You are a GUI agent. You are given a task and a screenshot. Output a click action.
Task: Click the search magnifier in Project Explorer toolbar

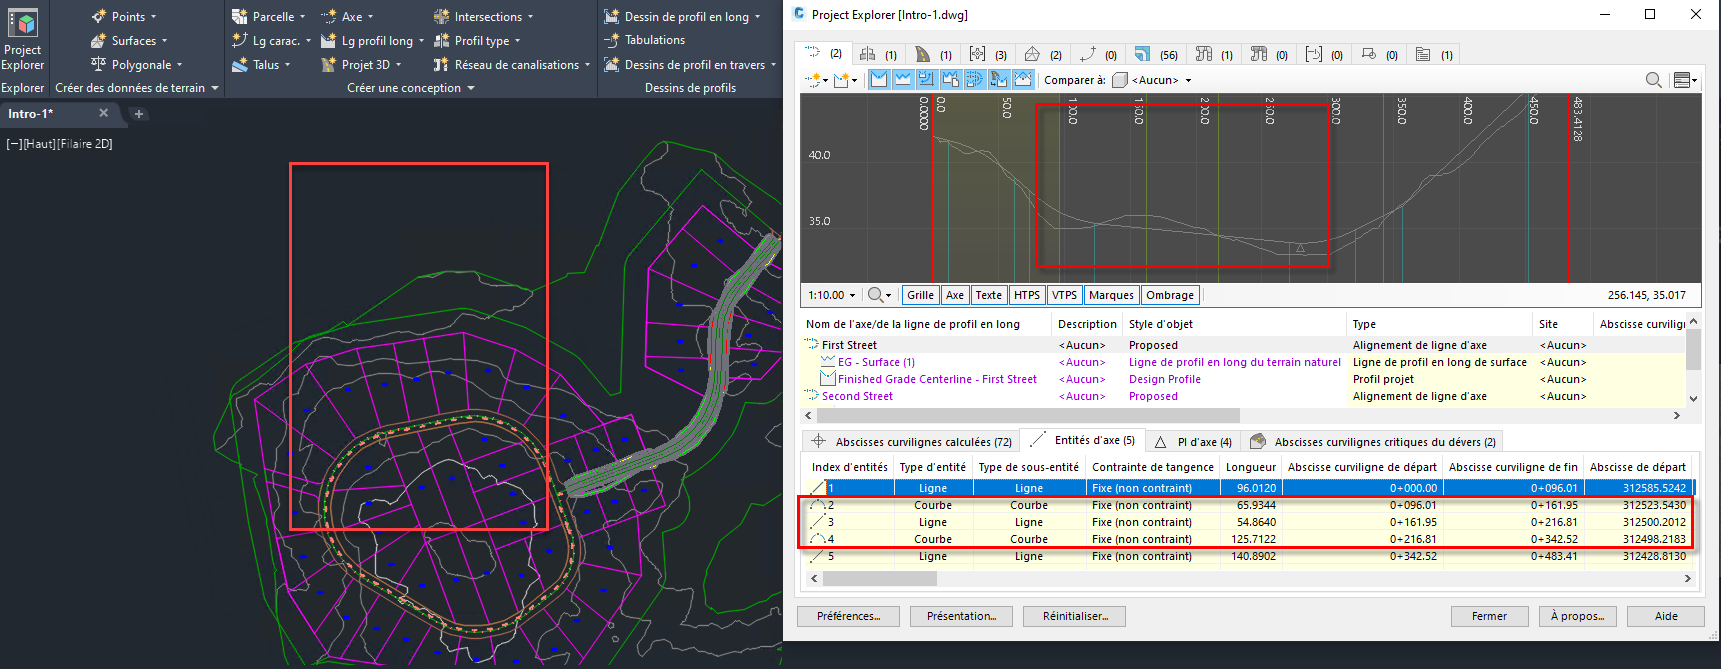tap(1653, 80)
